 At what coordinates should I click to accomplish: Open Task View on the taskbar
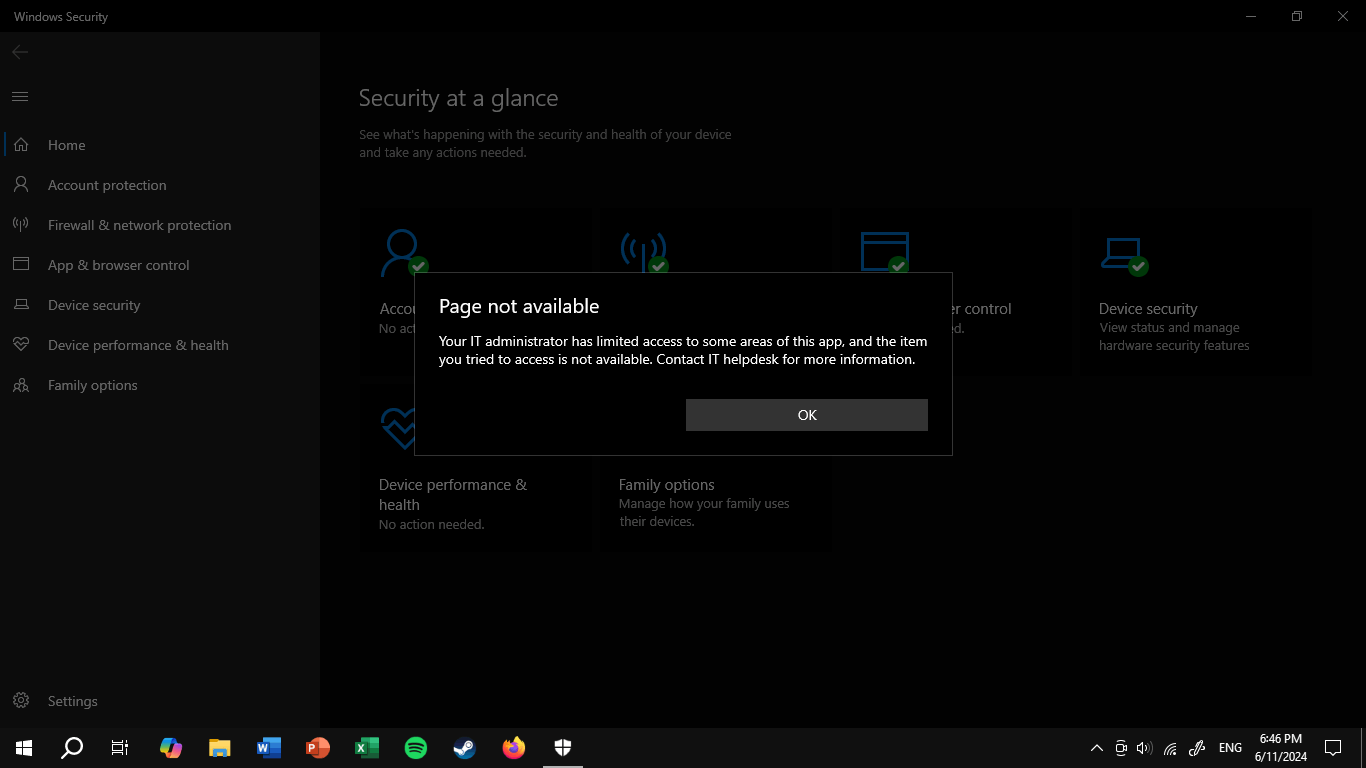click(x=120, y=747)
